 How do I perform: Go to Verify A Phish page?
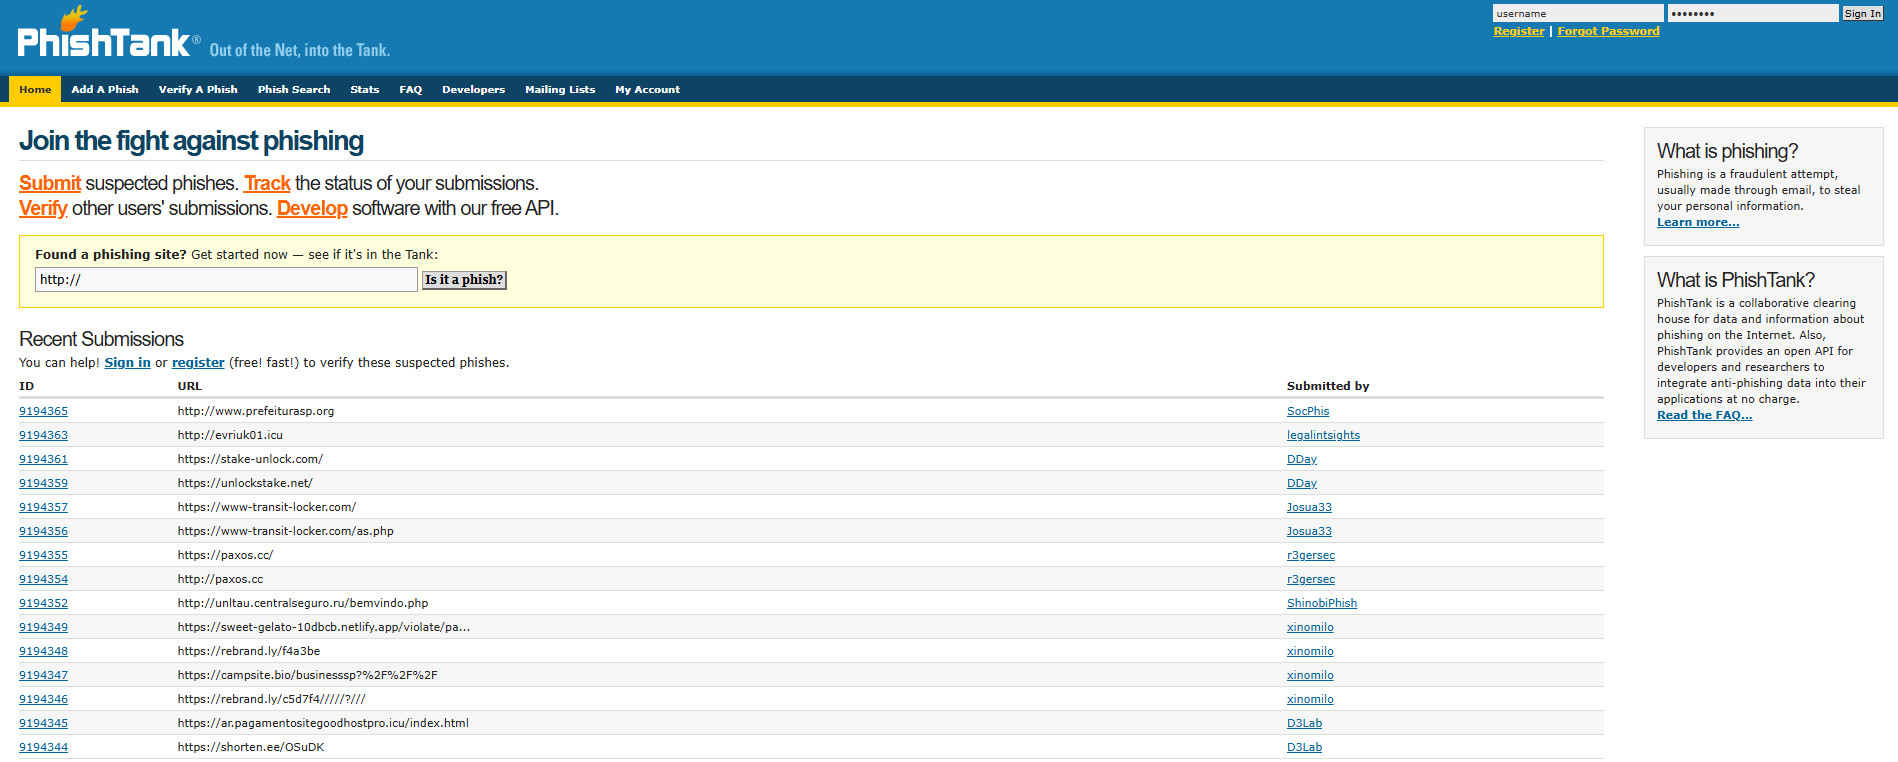[198, 90]
